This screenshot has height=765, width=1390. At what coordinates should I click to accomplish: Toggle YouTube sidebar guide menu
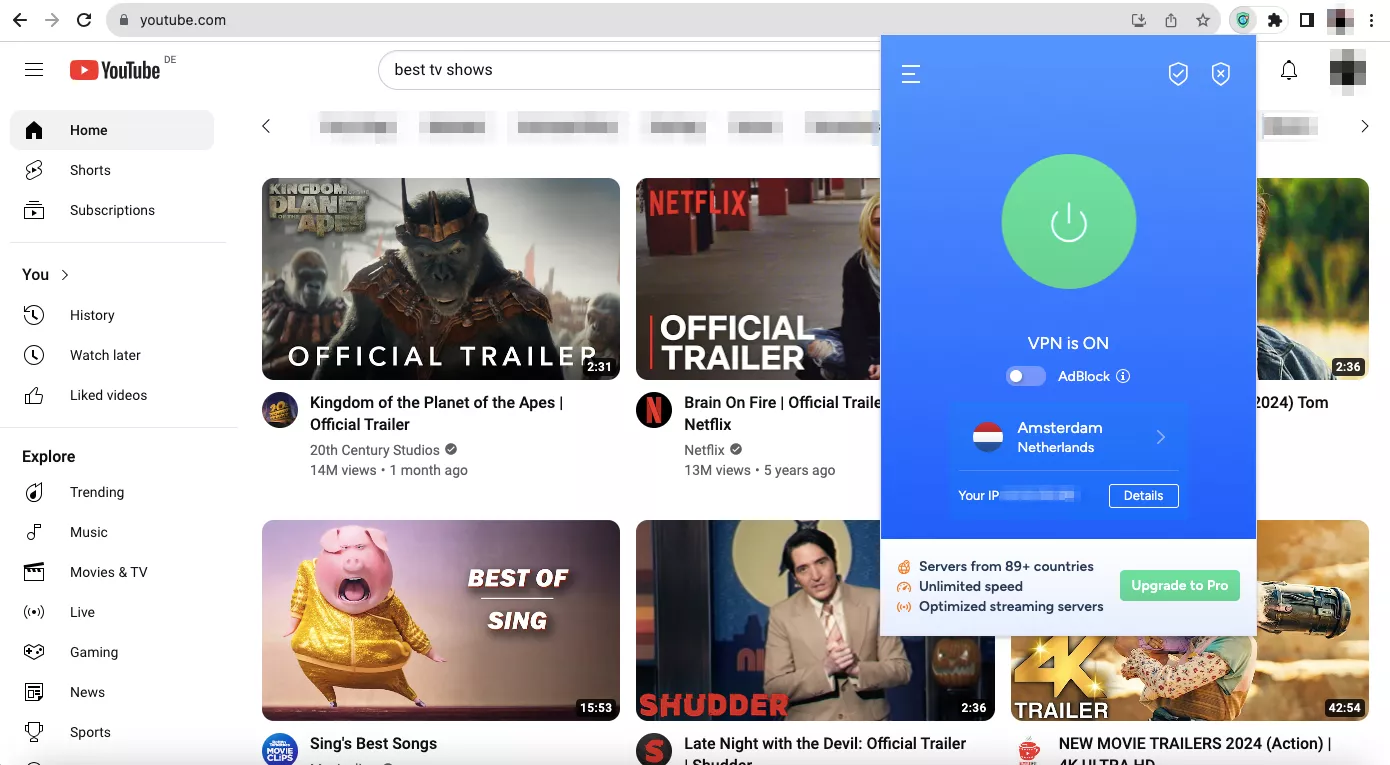pyautogui.click(x=34, y=70)
